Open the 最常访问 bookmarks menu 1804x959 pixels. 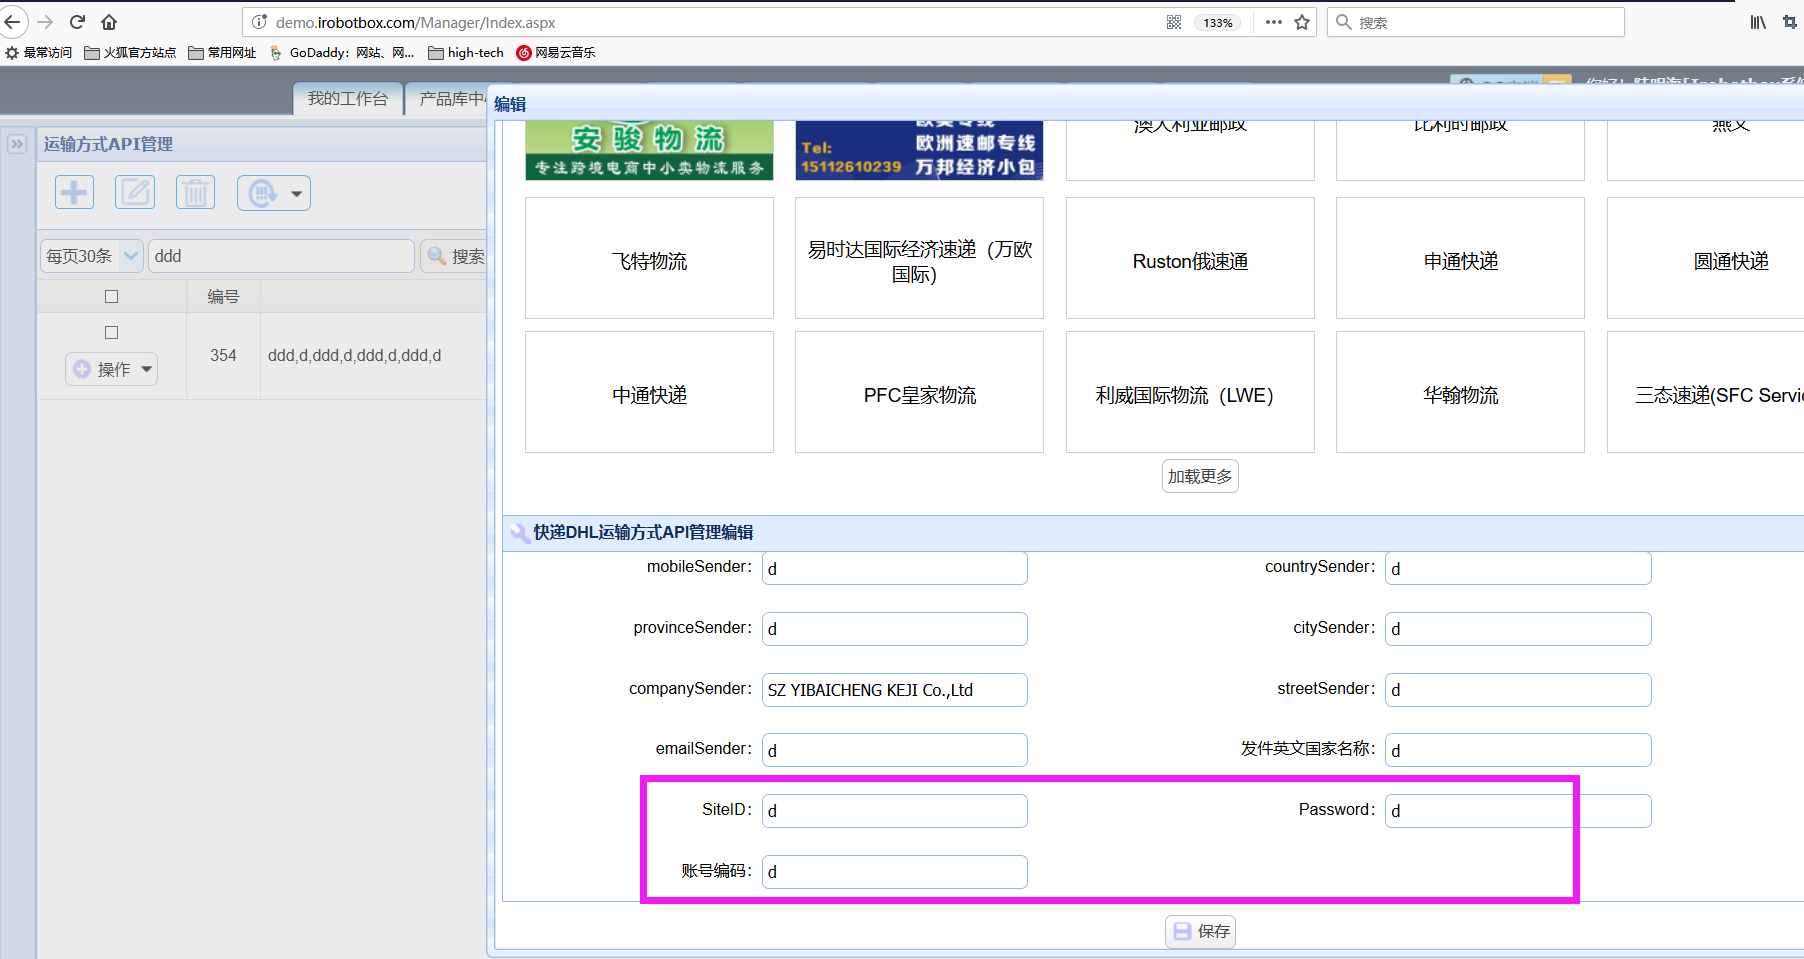point(39,53)
